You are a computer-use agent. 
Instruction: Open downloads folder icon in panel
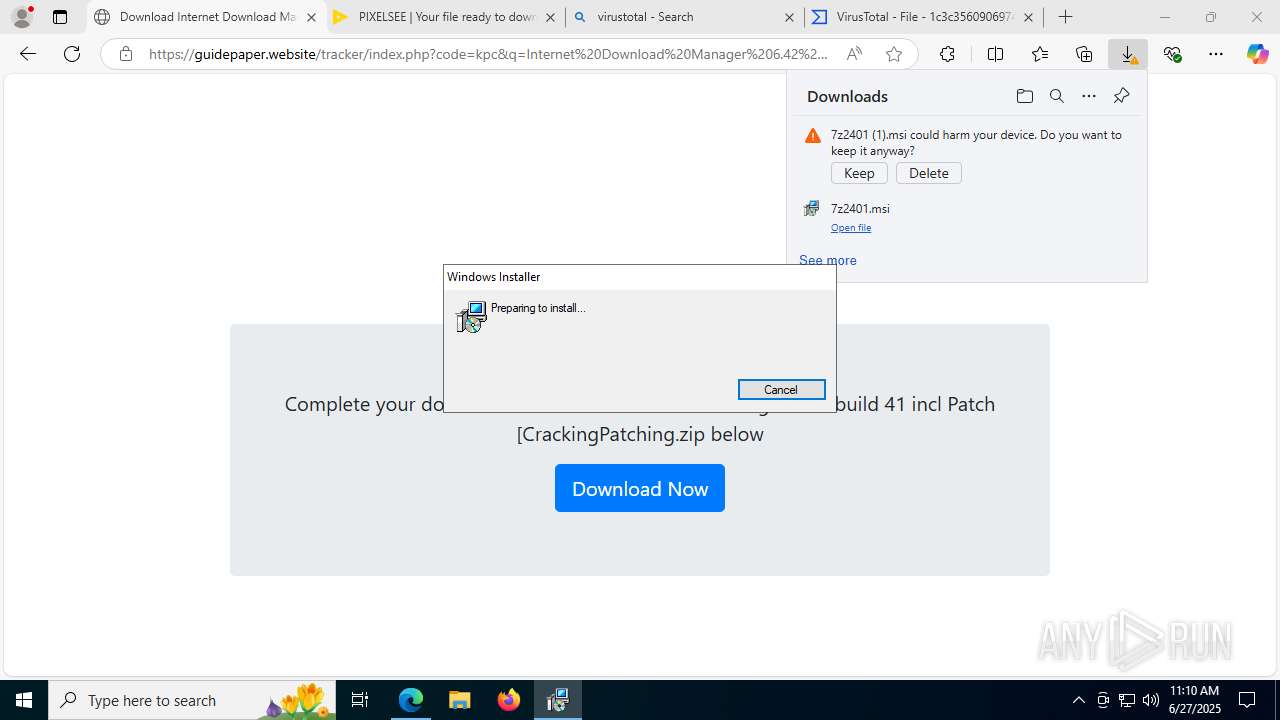point(1024,96)
